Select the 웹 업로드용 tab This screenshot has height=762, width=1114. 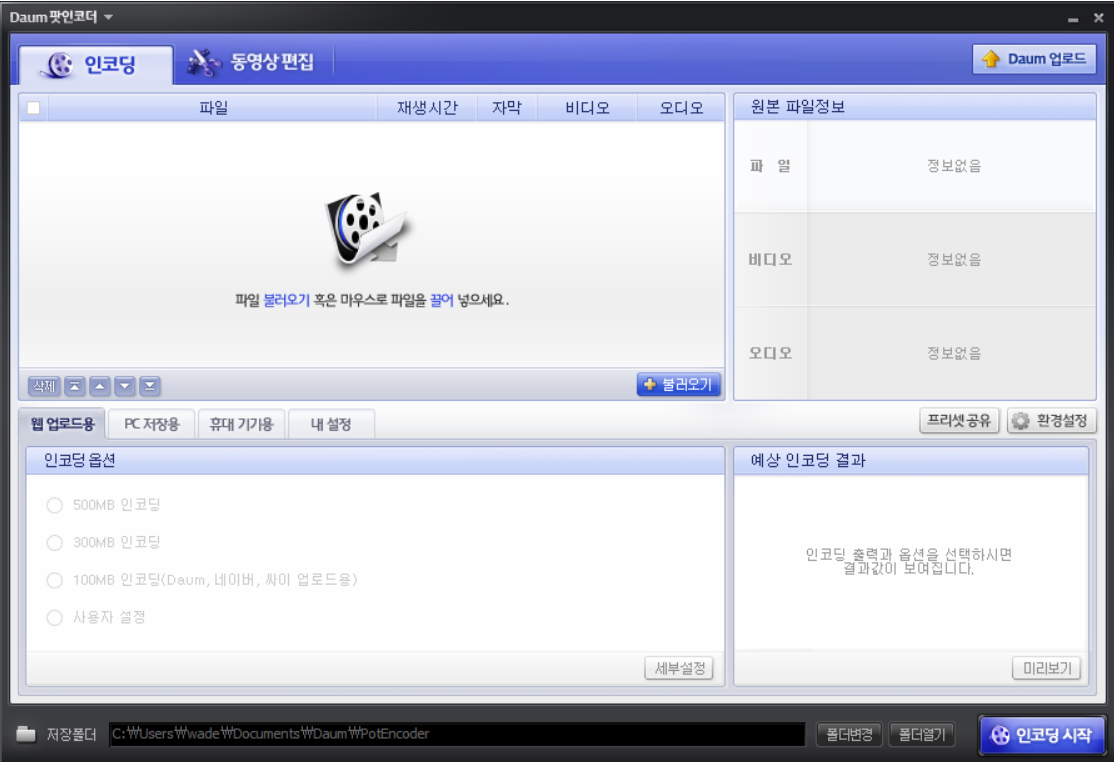(x=63, y=424)
